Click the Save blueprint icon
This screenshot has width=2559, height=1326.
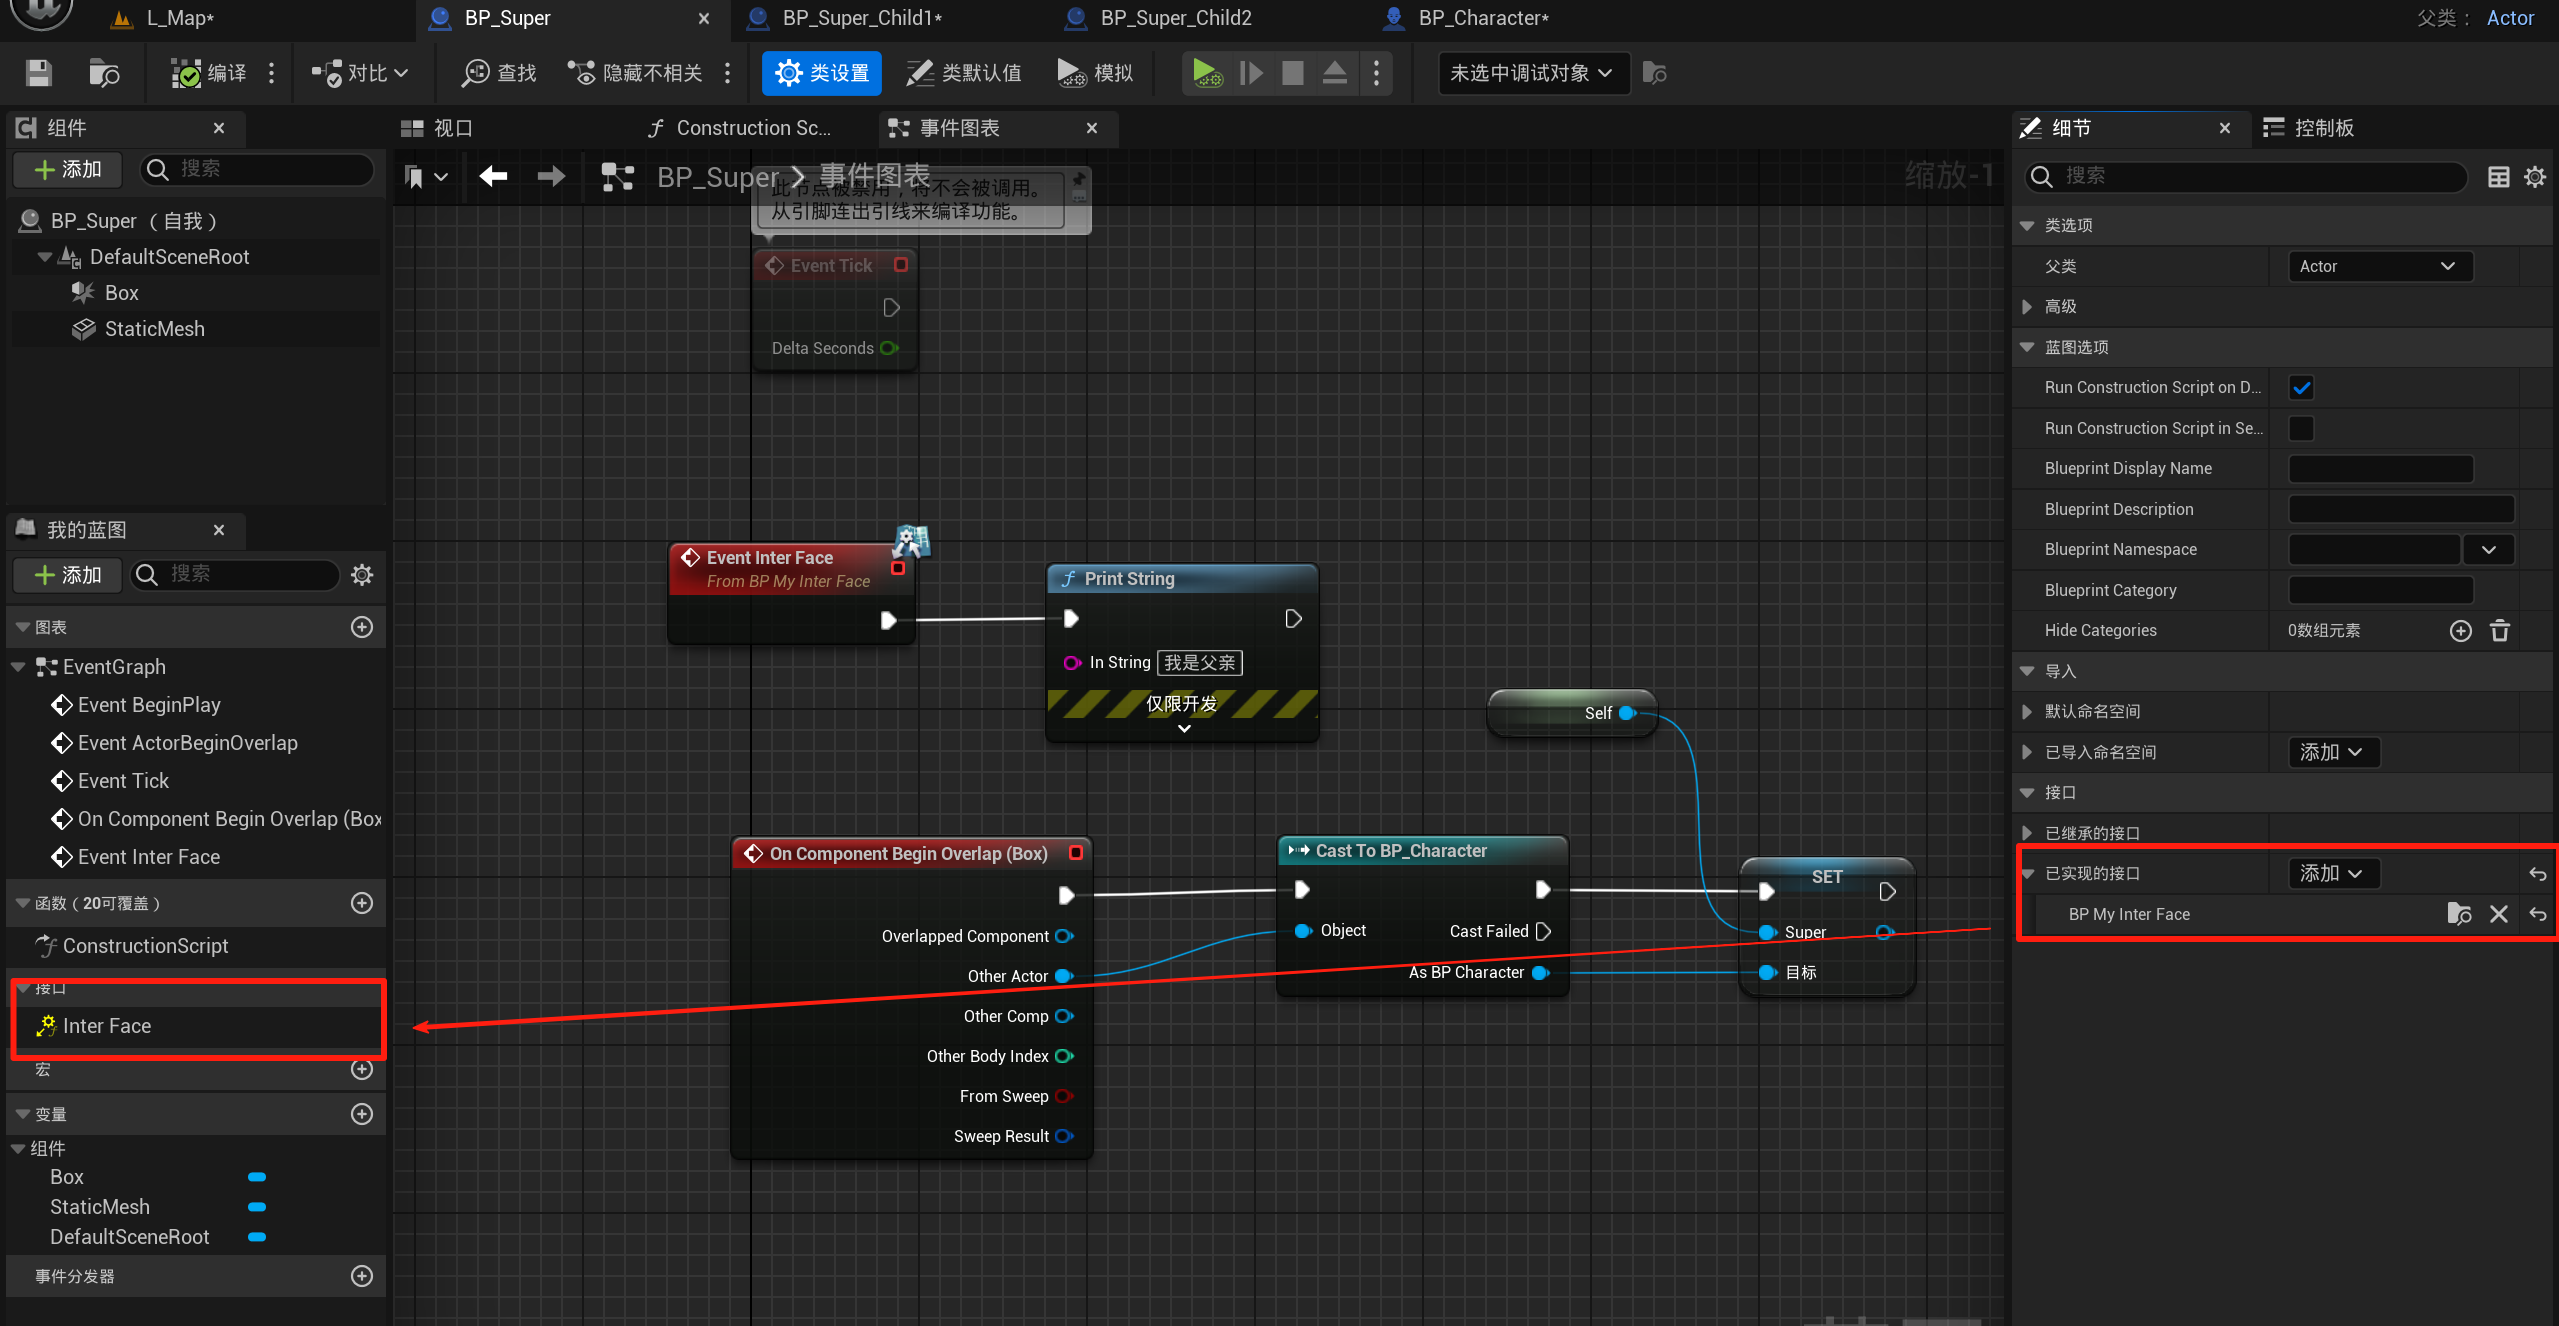click(38, 73)
